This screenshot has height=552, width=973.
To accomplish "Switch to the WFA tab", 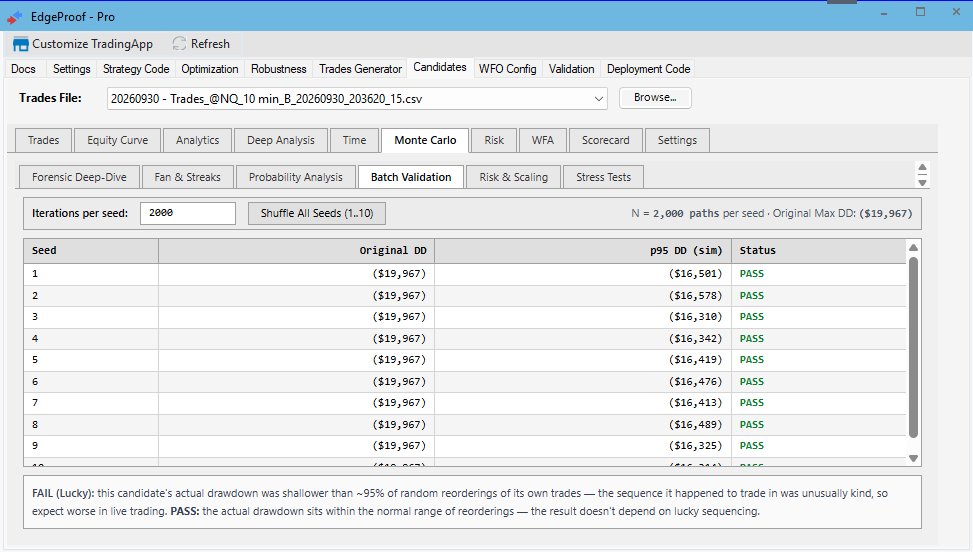I will tap(542, 140).
